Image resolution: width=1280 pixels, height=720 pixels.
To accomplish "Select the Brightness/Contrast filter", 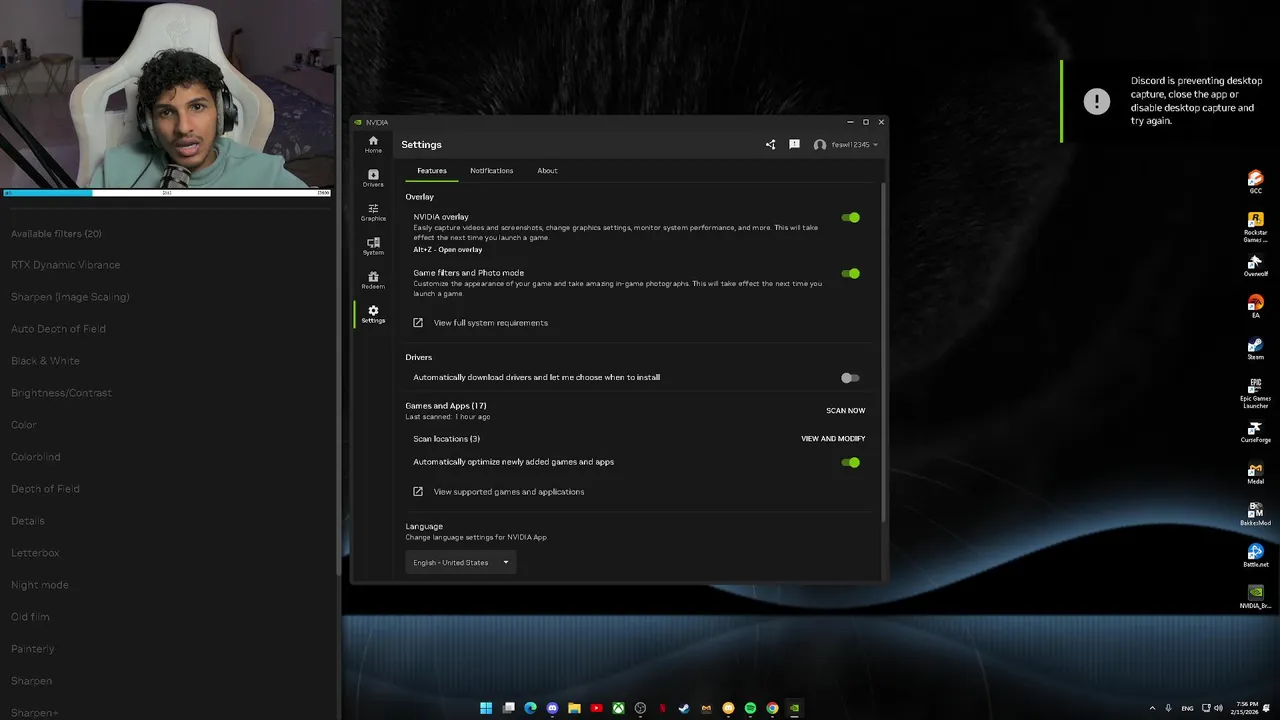I will tap(61, 393).
